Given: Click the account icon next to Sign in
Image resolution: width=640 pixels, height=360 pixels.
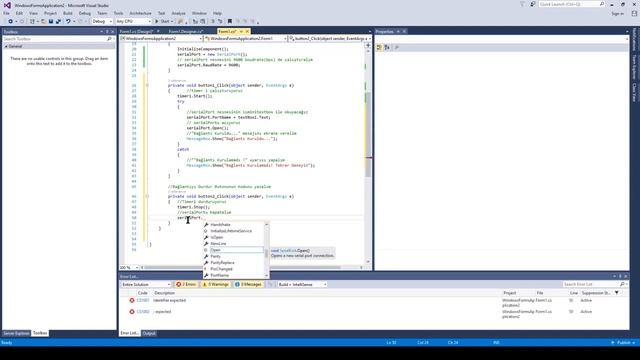Looking at the screenshot, I should [x=634, y=13].
